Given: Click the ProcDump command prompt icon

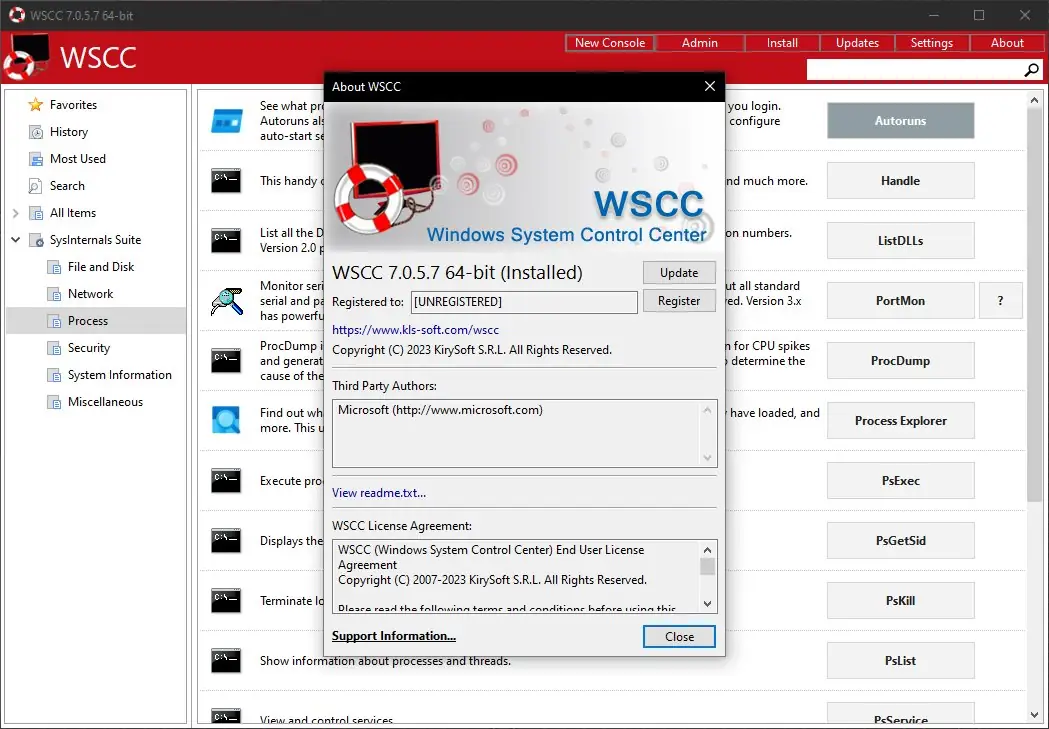Looking at the screenshot, I should tap(226, 360).
